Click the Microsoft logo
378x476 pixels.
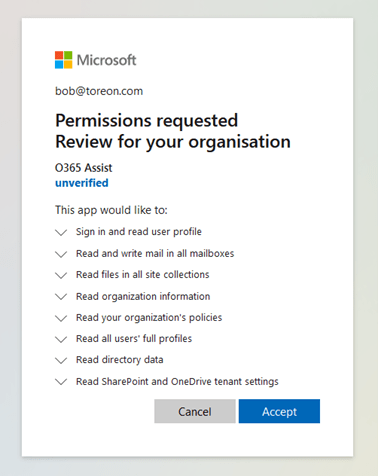(x=96, y=60)
